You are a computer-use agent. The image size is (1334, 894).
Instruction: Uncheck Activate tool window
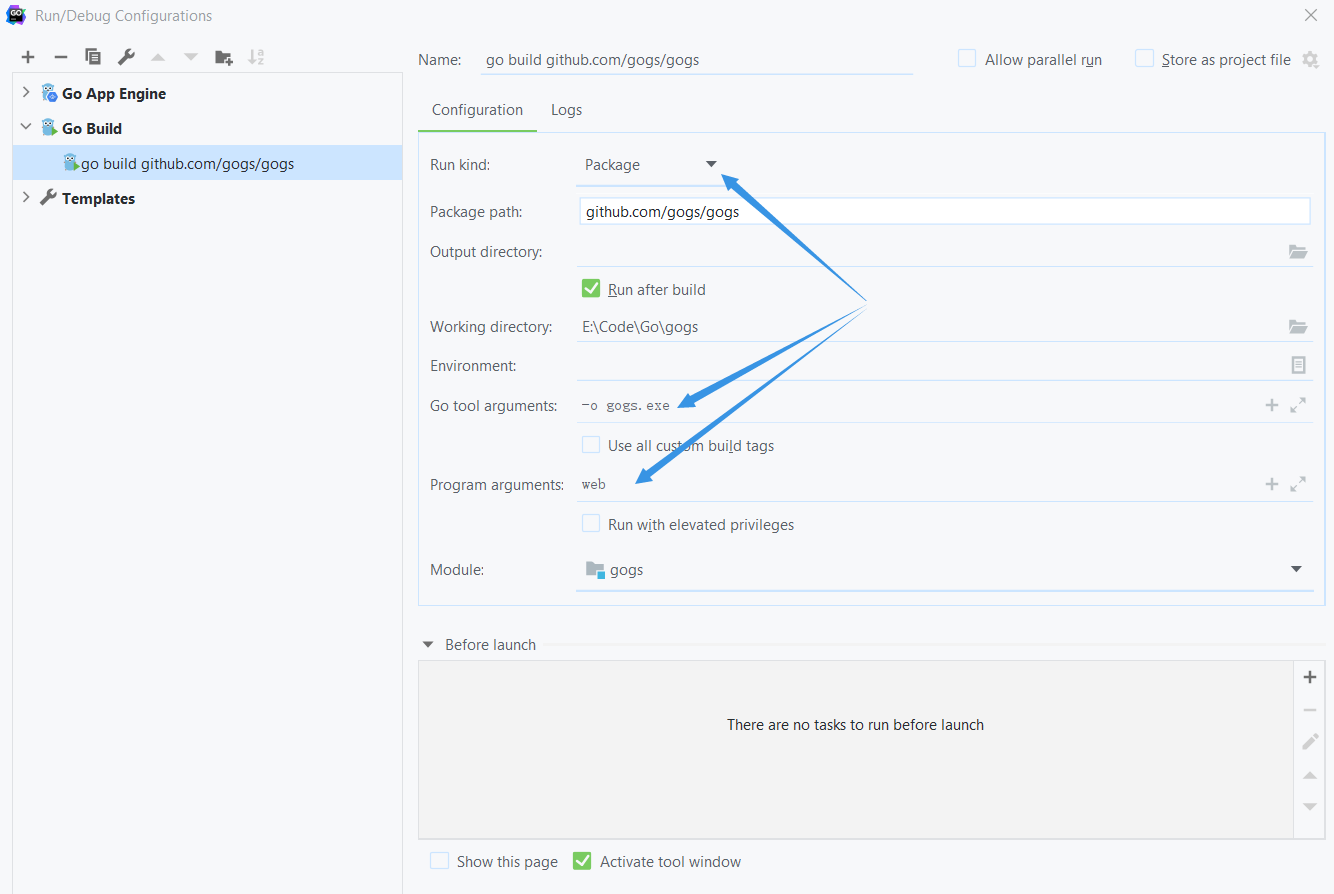coord(582,861)
